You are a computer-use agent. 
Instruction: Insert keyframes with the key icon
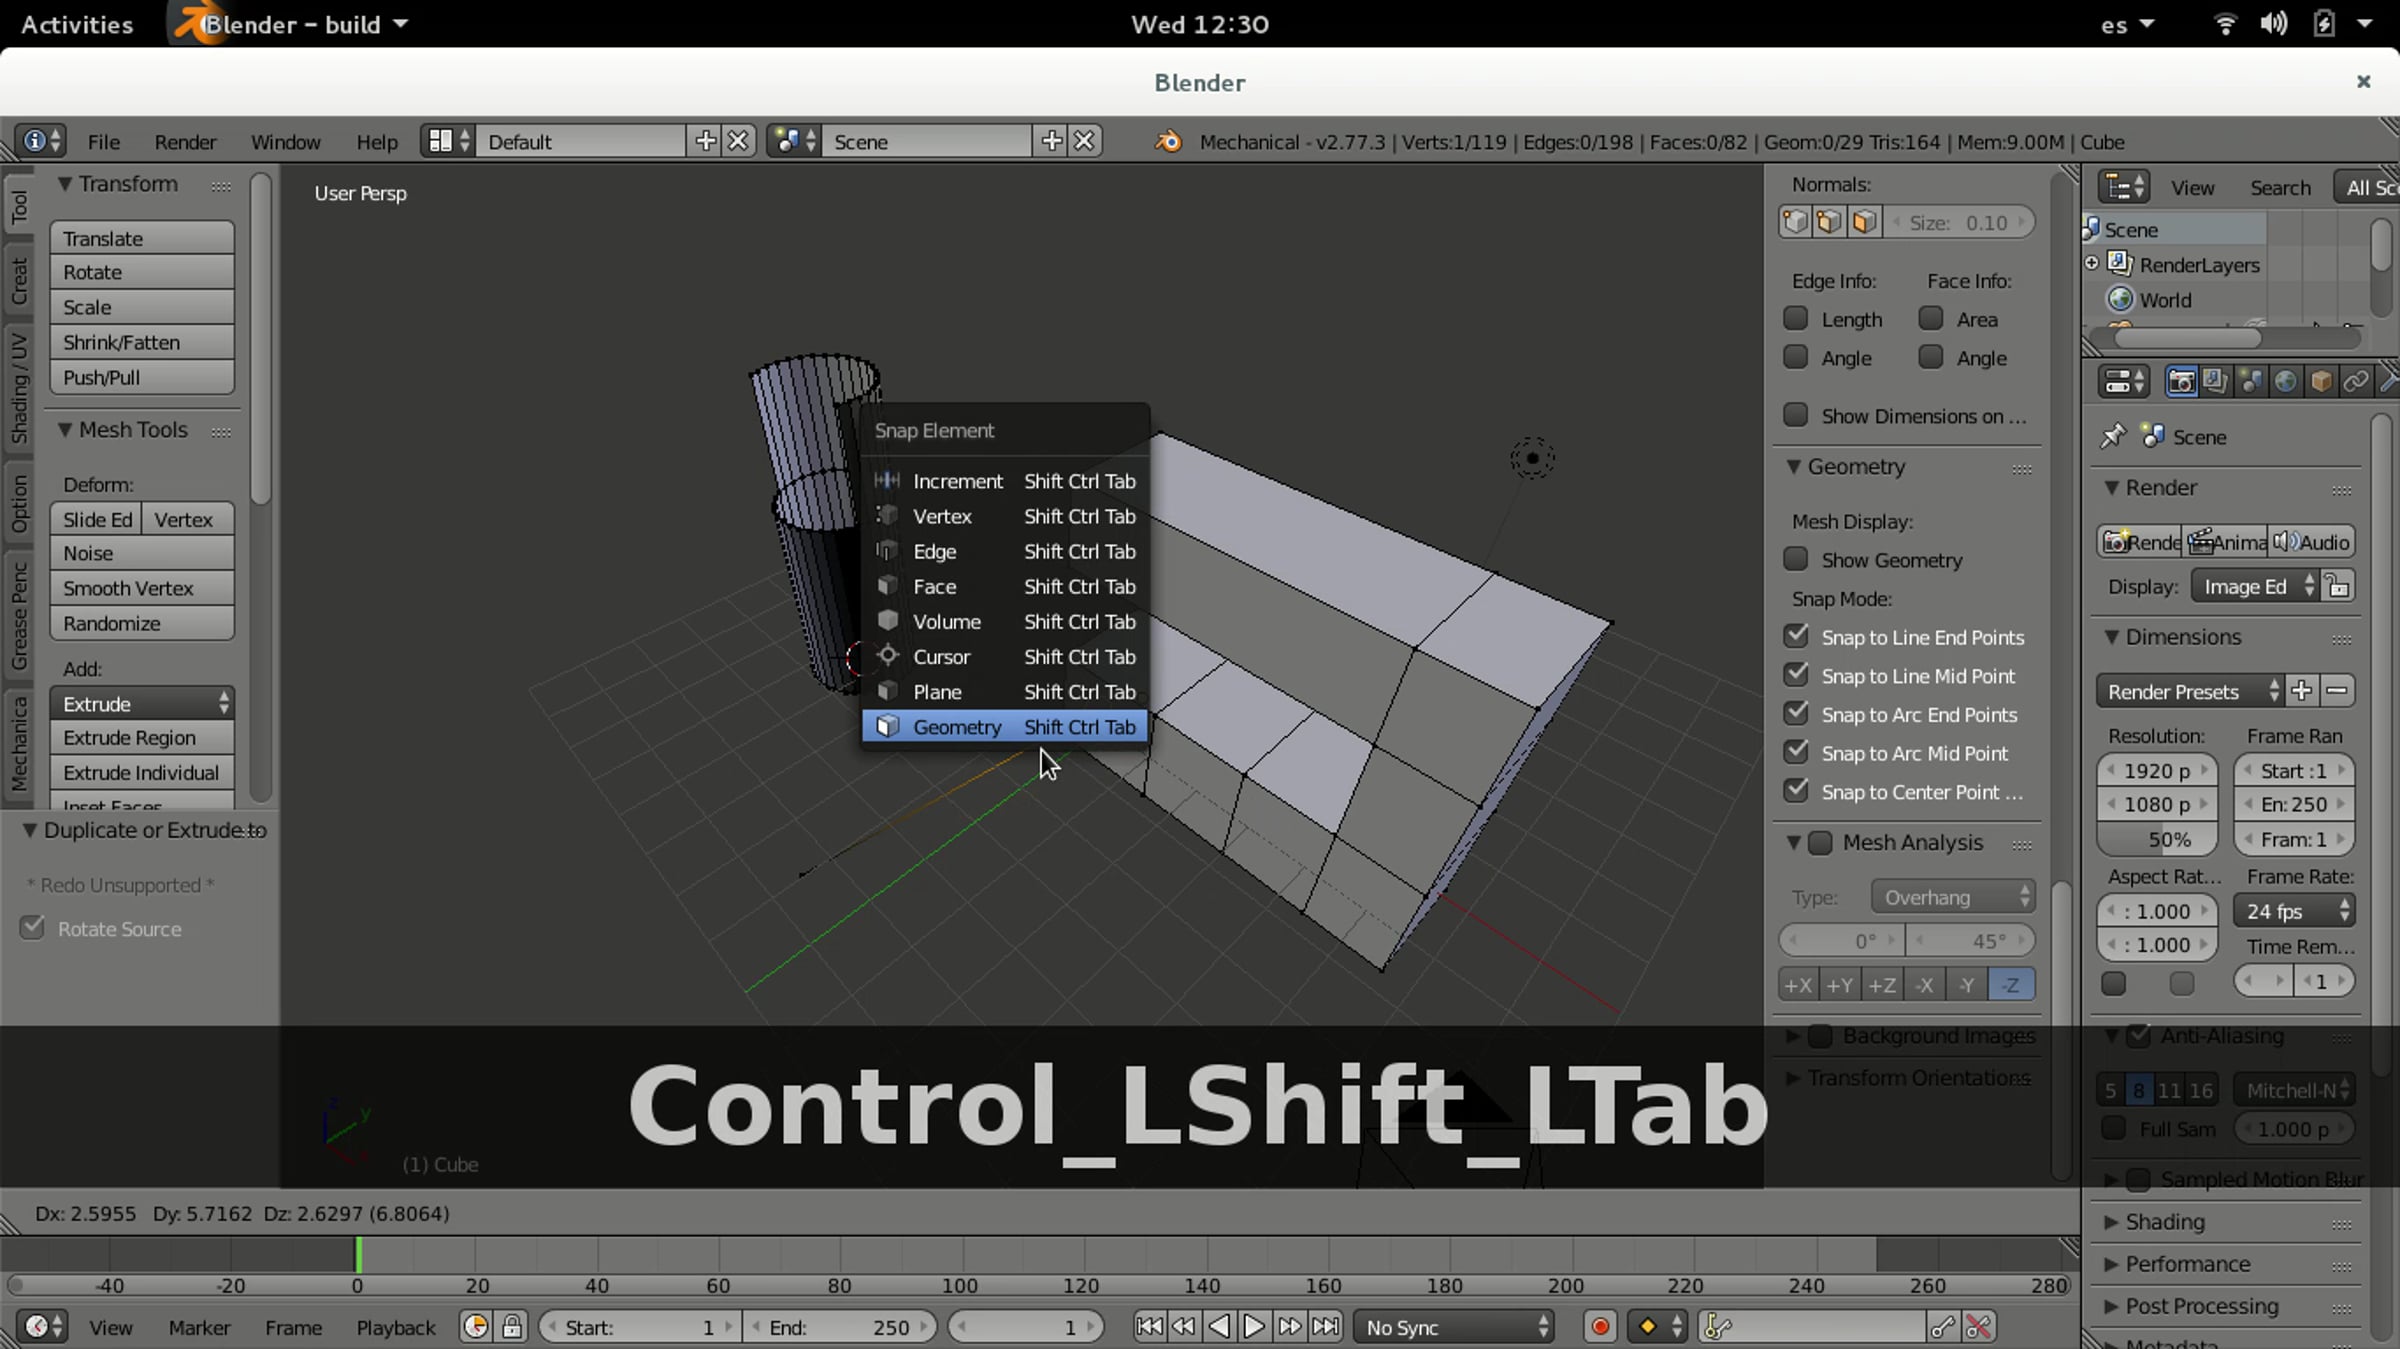1942,1327
